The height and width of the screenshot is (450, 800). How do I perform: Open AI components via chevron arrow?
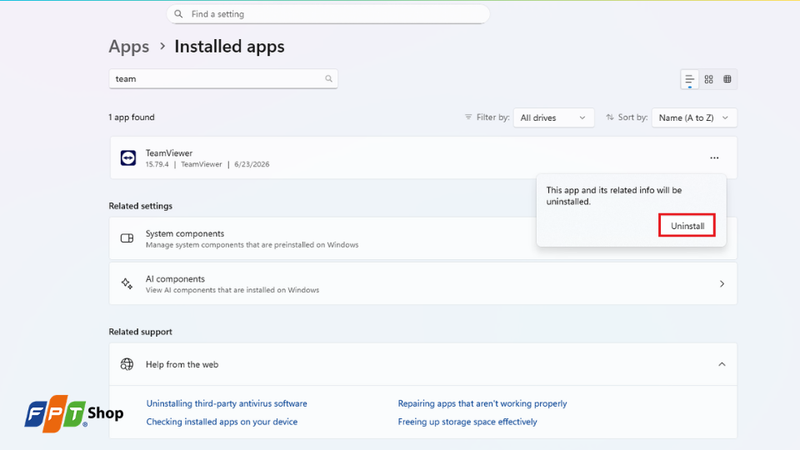click(722, 284)
